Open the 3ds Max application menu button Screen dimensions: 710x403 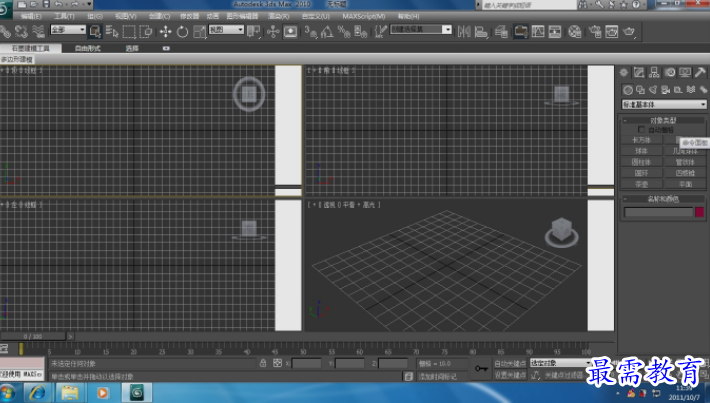coord(5,8)
